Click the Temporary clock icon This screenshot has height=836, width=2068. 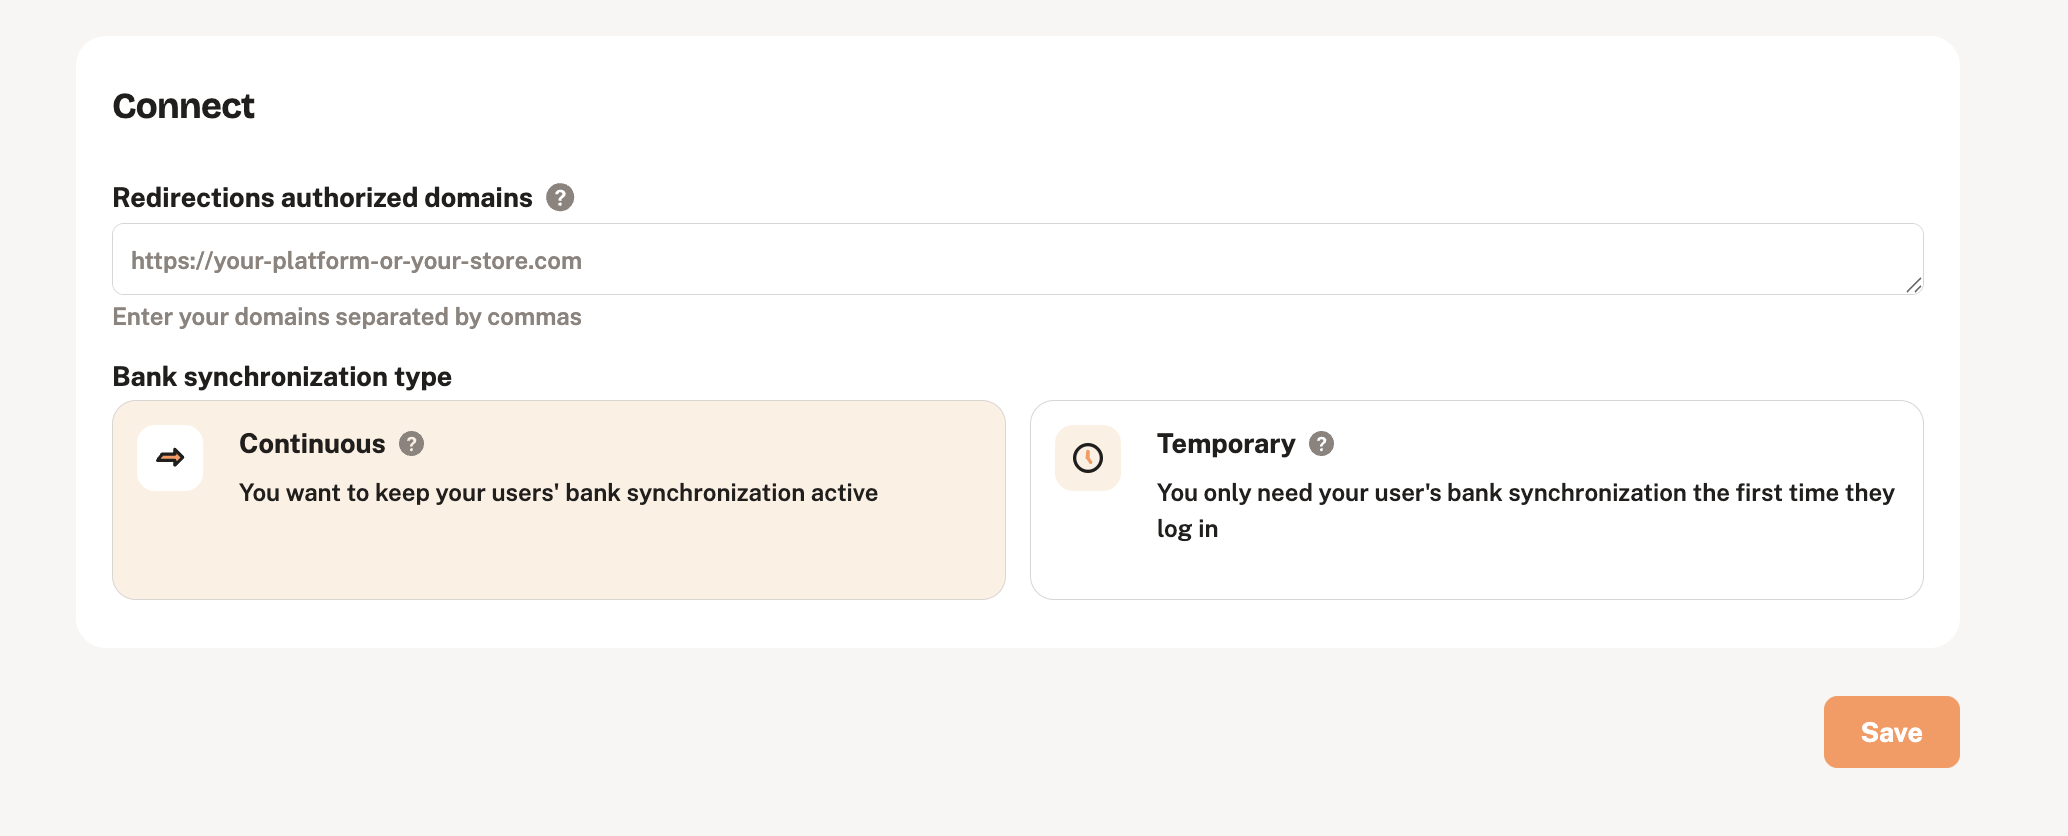[1088, 458]
